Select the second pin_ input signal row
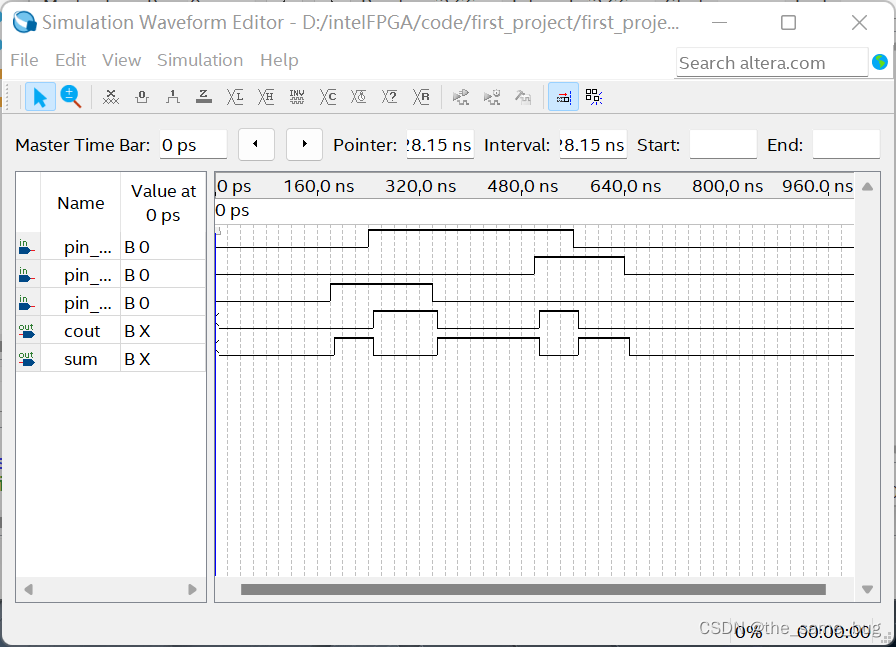Screen dimensions: 896x647 point(111,275)
